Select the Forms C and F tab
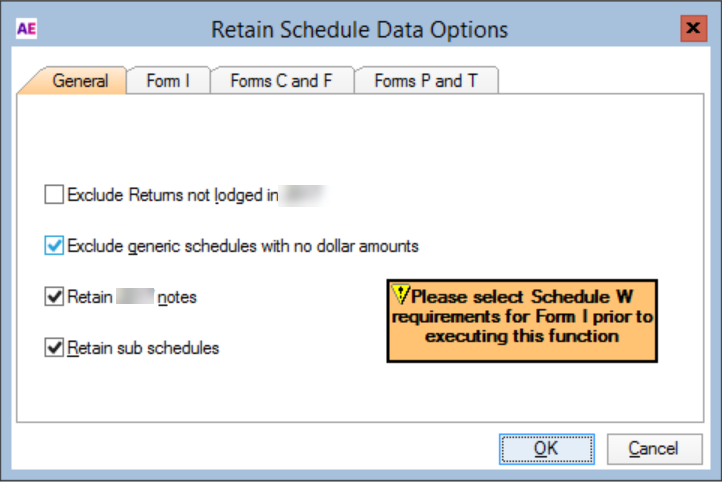722x482 pixels. click(x=281, y=81)
